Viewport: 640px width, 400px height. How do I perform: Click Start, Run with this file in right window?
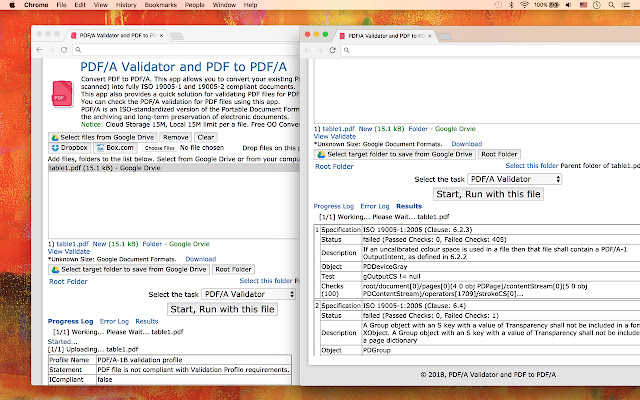point(488,193)
